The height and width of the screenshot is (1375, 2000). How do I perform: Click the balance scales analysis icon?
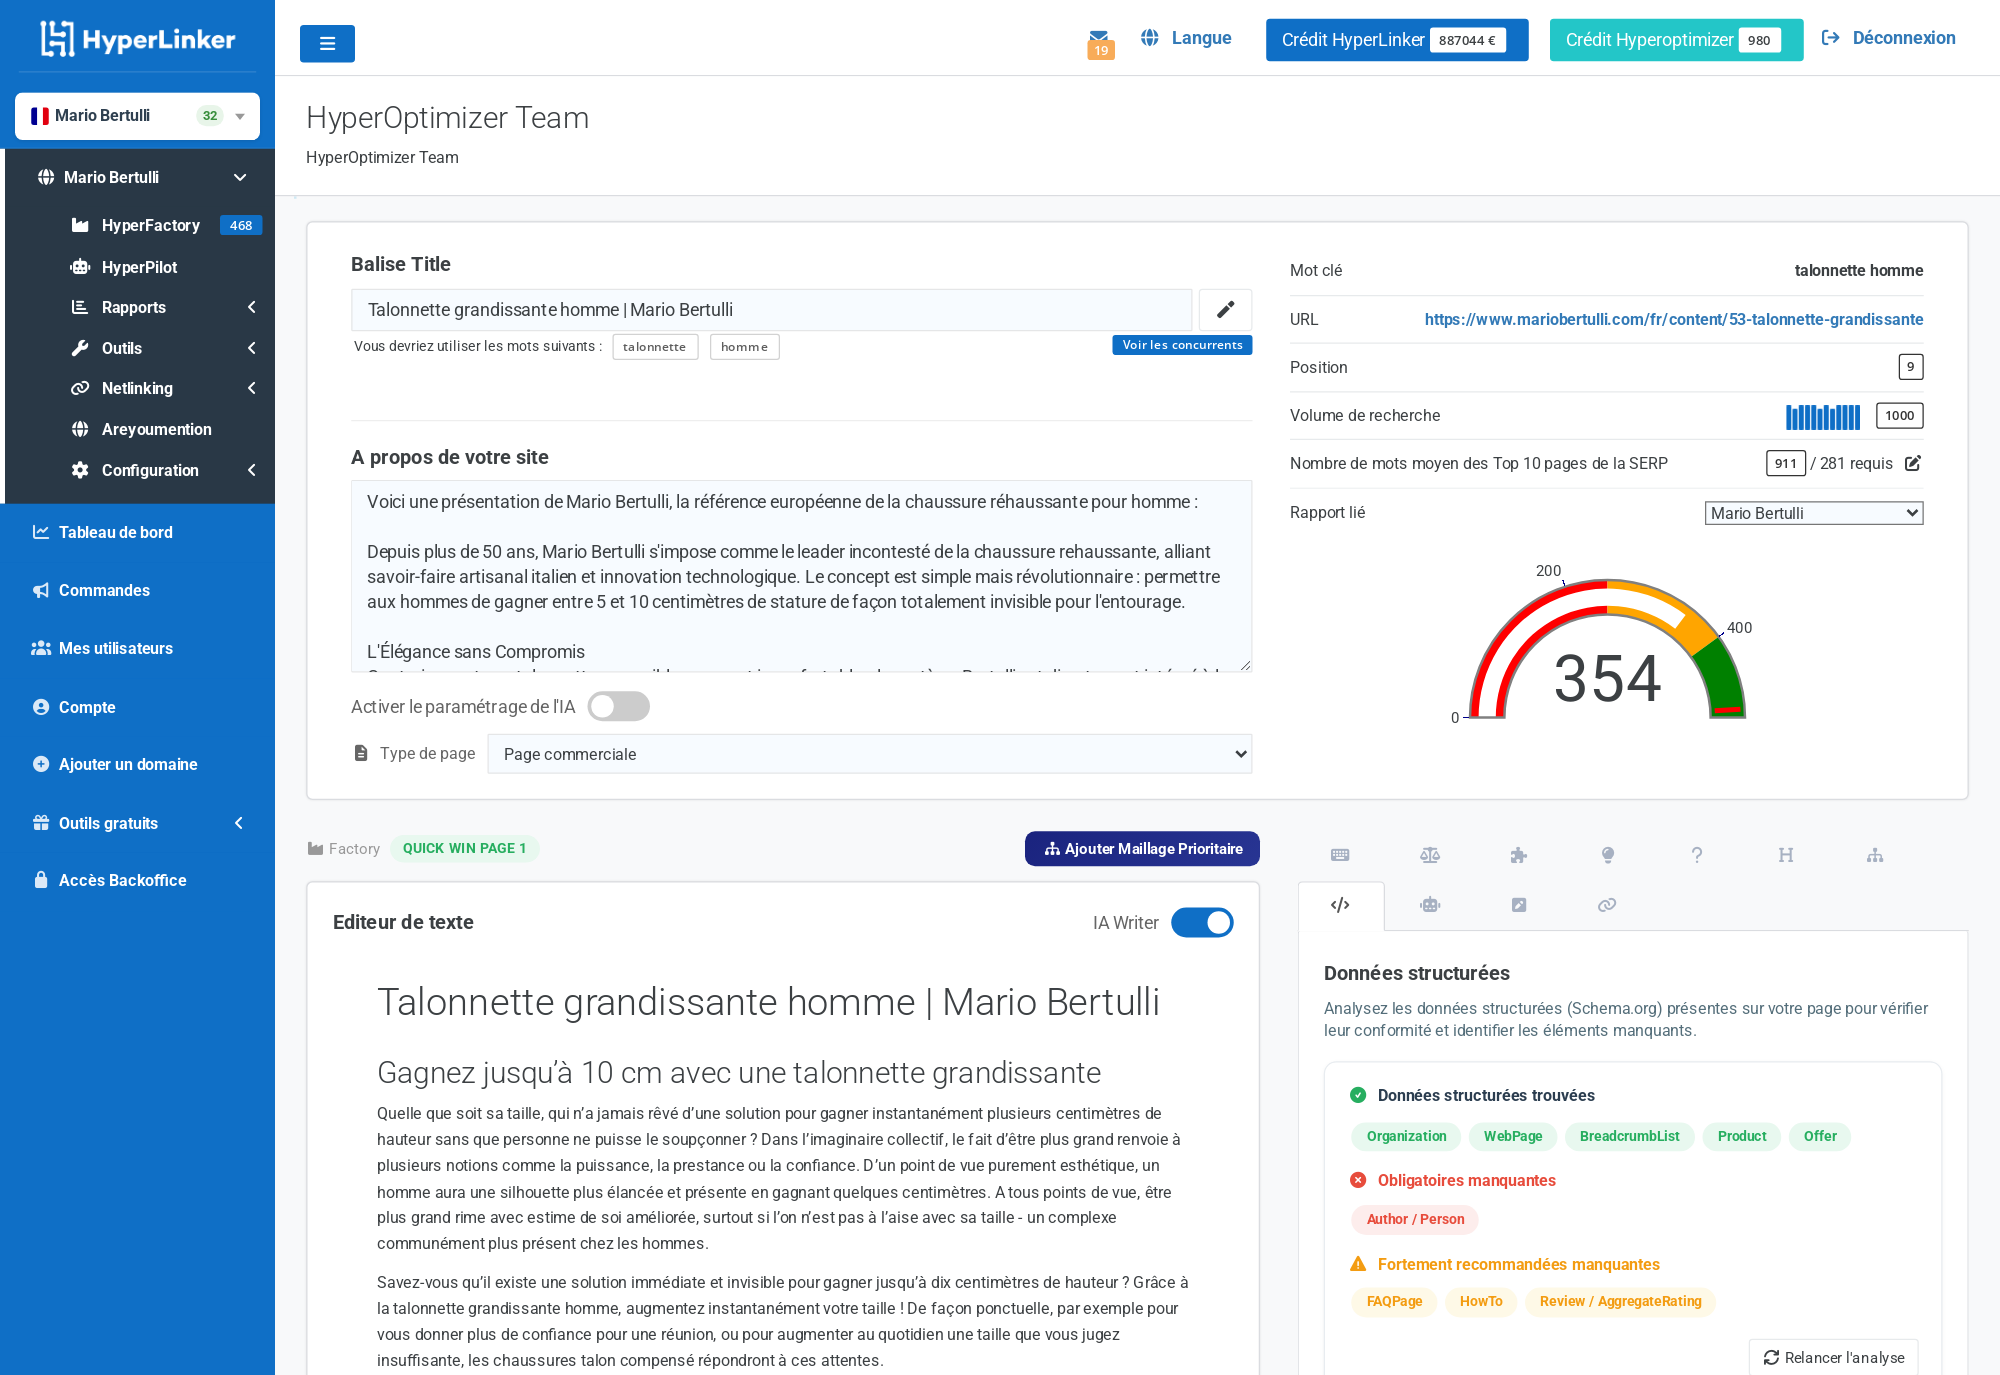1429,855
